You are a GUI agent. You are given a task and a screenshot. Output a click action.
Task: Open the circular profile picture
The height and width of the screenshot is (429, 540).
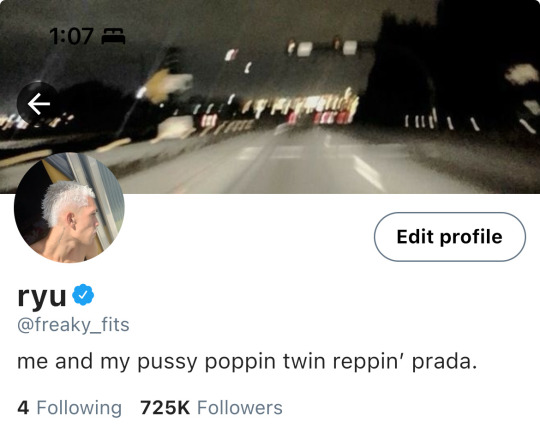click(x=69, y=208)
